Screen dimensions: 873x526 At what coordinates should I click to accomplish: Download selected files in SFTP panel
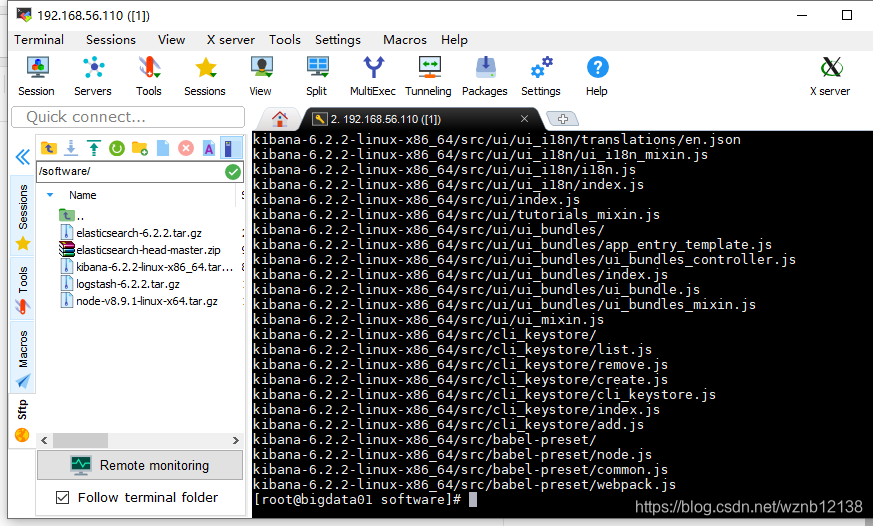tap(71, 148)
